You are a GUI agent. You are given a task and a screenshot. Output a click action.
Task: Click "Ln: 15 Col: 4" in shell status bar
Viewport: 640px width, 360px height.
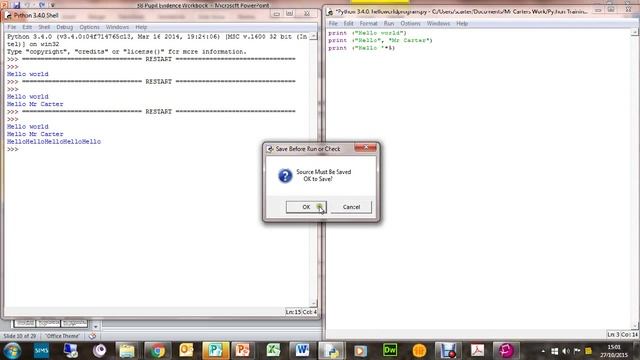[301, 312]
